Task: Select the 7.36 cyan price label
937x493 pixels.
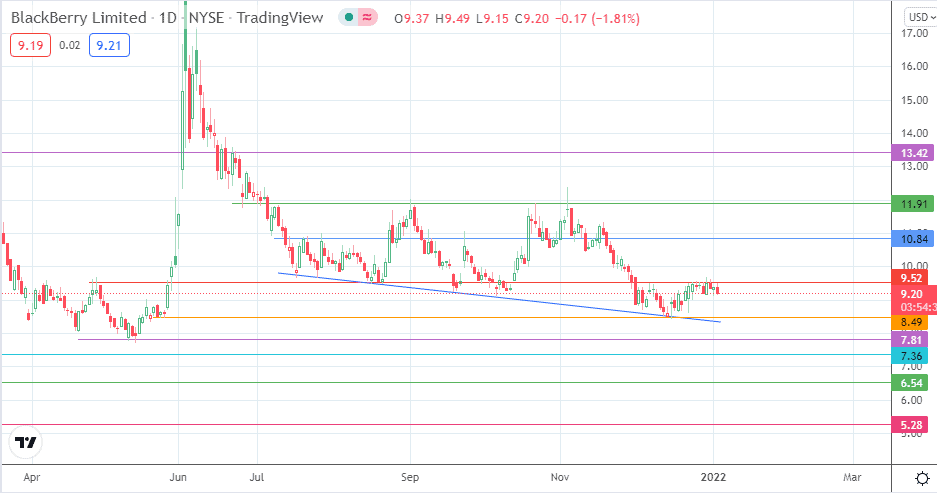Action: click(912, 356)
